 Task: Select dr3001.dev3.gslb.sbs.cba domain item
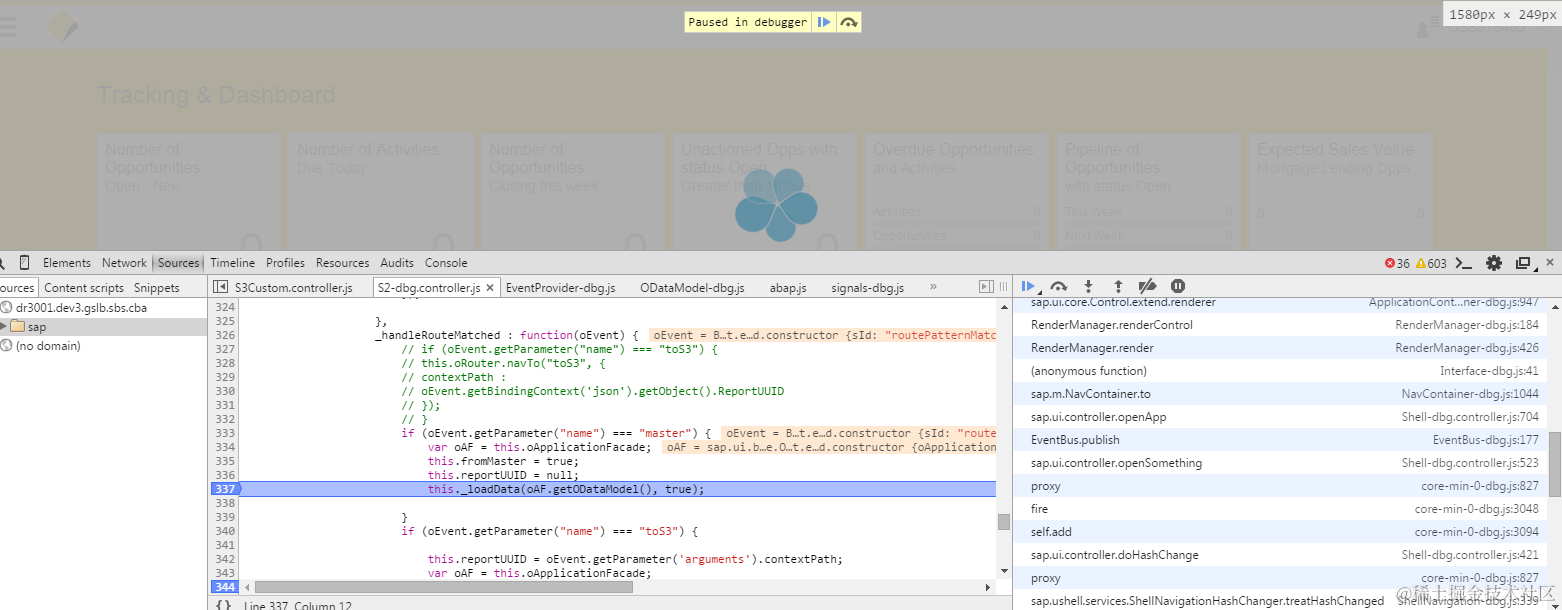point(81,308)
